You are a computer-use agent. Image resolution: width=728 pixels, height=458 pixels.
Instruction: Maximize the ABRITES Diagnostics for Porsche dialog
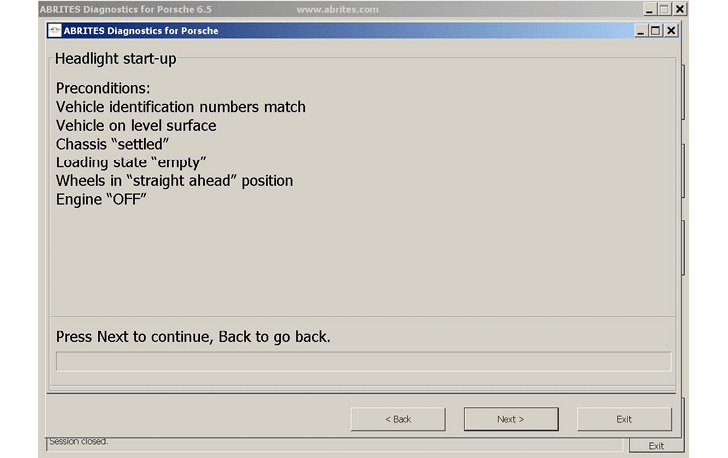[x=656, y=31]
